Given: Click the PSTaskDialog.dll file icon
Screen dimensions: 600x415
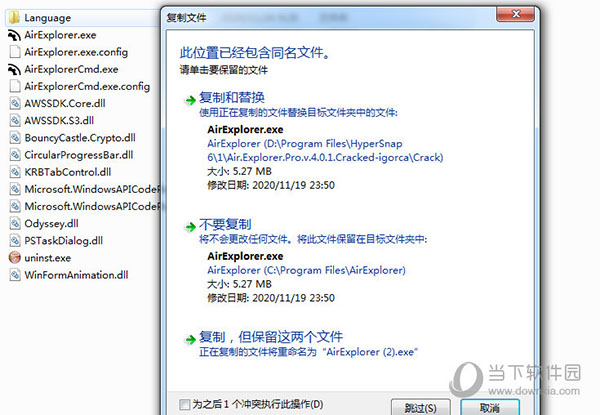Looking at the screenshot, I should click(15, 241).
